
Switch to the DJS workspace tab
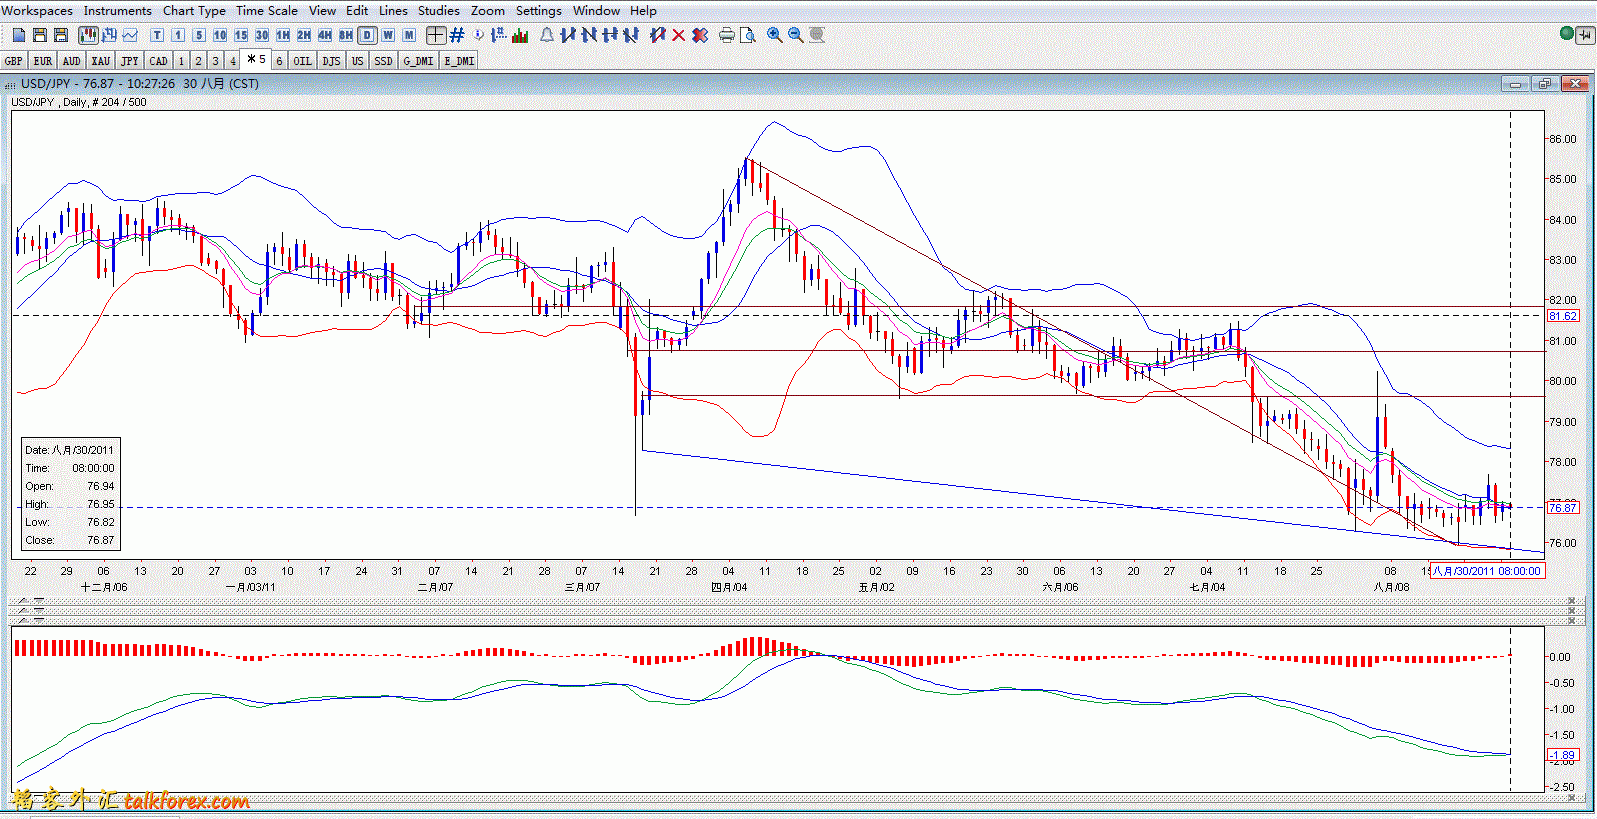tap(331, 61)
